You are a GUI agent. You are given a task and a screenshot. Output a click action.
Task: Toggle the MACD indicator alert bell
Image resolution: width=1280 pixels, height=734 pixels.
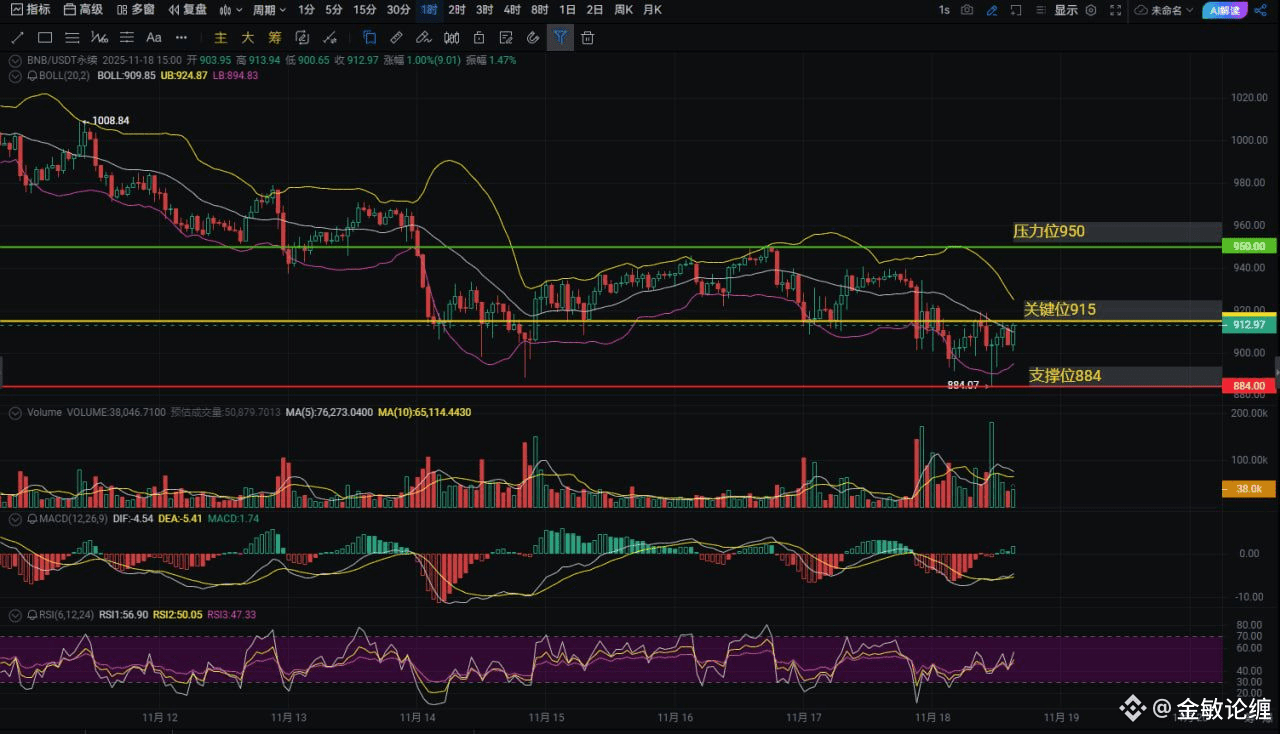33,520
